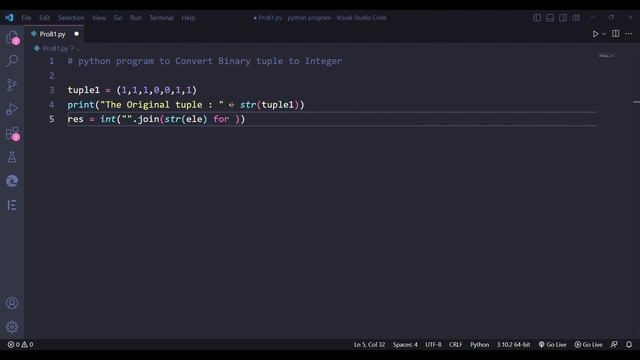Click the second Go Live button
This screenshot has height=360, width=640.
(588, 344)
